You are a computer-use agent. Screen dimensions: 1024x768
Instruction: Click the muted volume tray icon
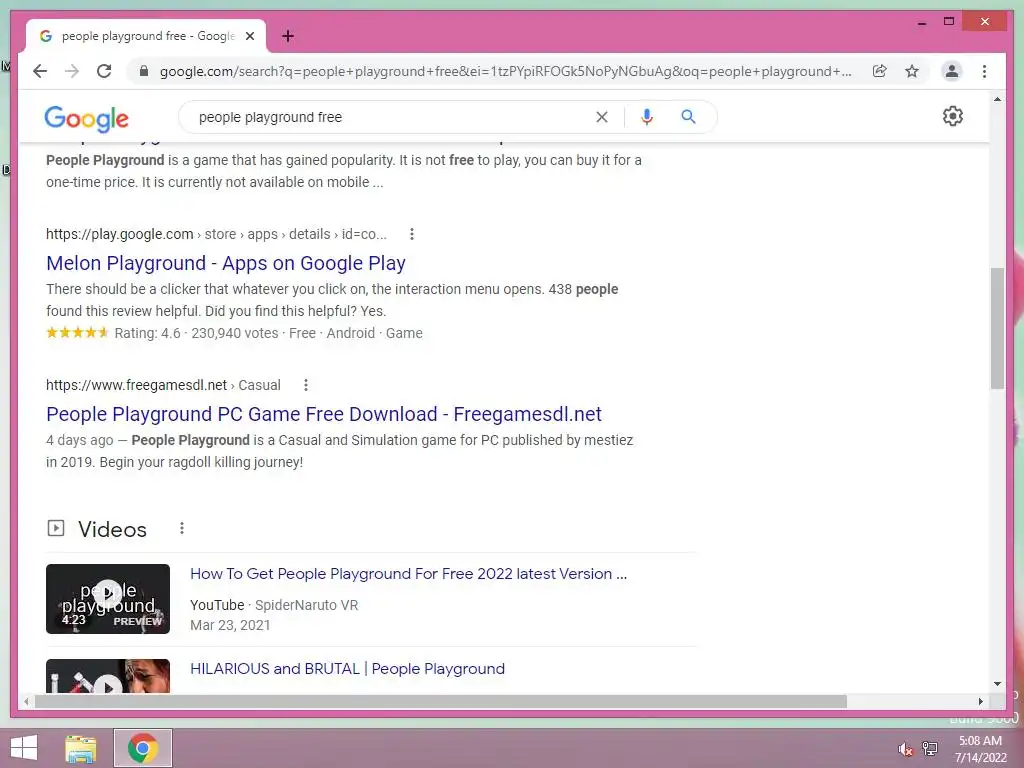(x=905, y=749)
